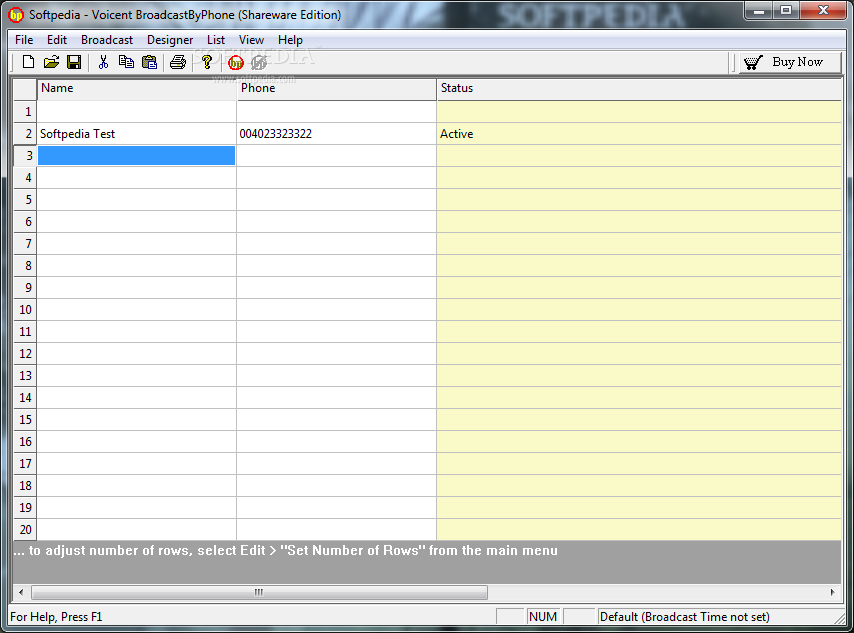Click the grayed stop broadcast icon
Screen dimensions: 854x633
259,63
